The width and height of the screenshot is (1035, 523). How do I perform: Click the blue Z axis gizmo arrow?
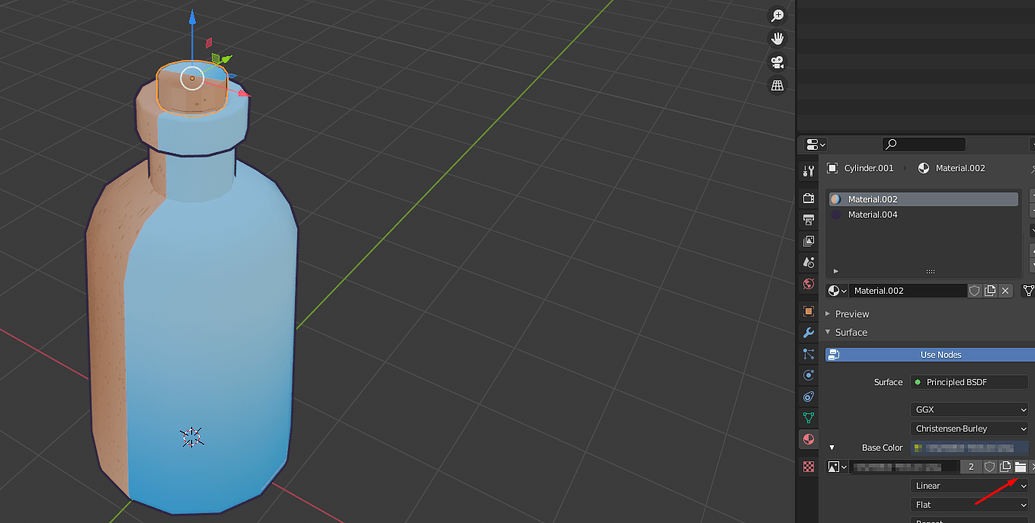click(192, 20)
